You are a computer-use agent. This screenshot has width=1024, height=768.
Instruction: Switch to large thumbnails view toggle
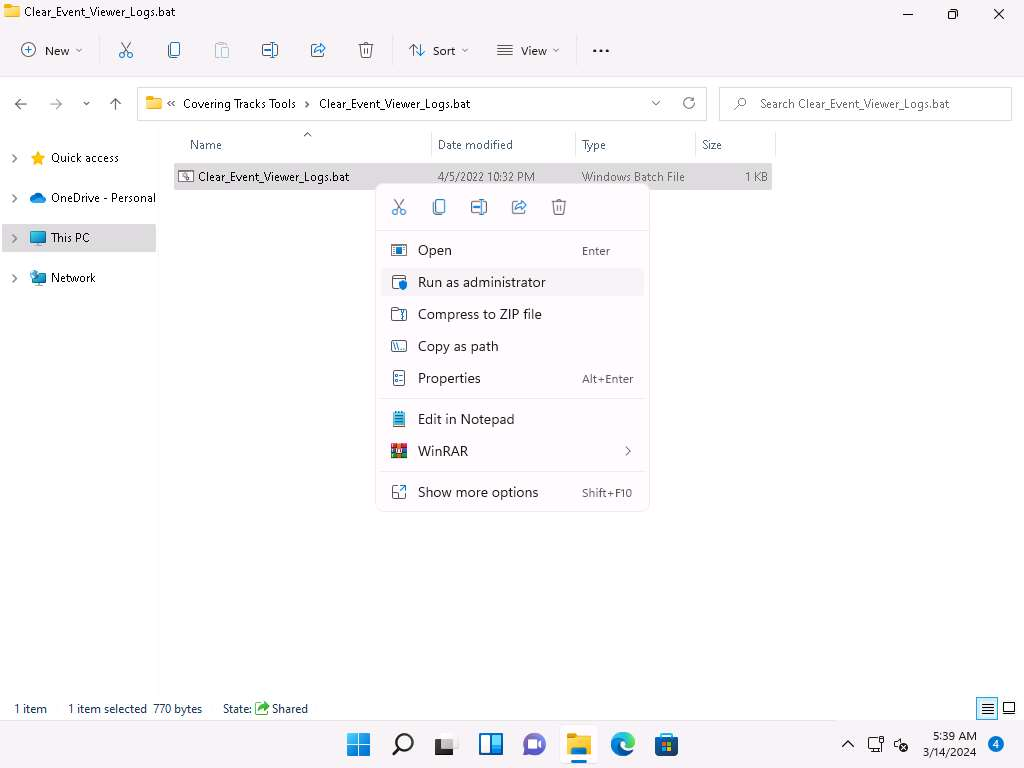1009,709
